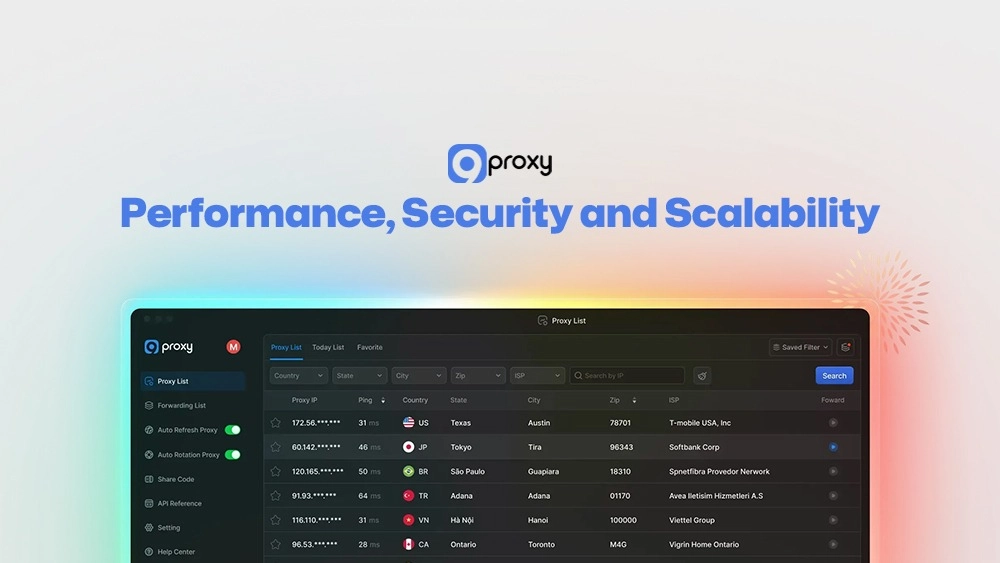This screenshot has height=563, width=1000.
Task: Open the Proxy List sidebar item
Action: tap(193, 381)
